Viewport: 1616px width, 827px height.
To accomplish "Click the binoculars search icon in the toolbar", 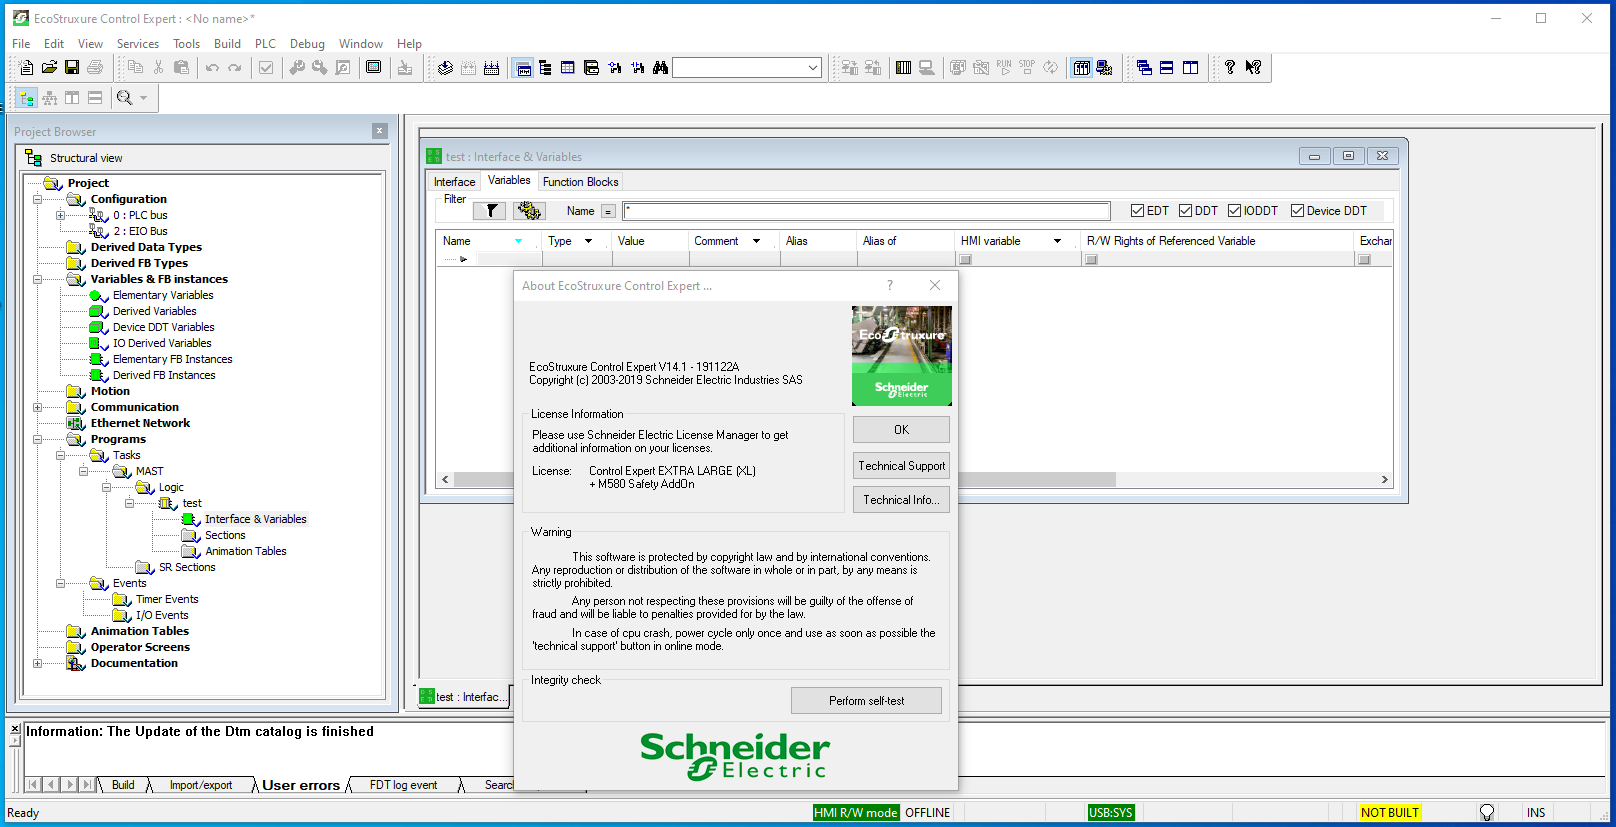I will pos(660,67).
